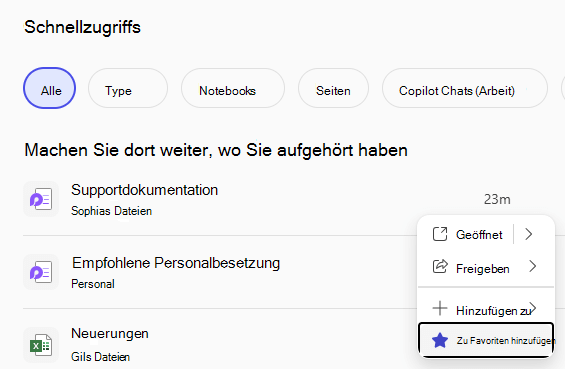The height and width of the screenshot is (369, 565).
Task: Expand the Geöffnet submenu chevron
Action: coord(529,234)
